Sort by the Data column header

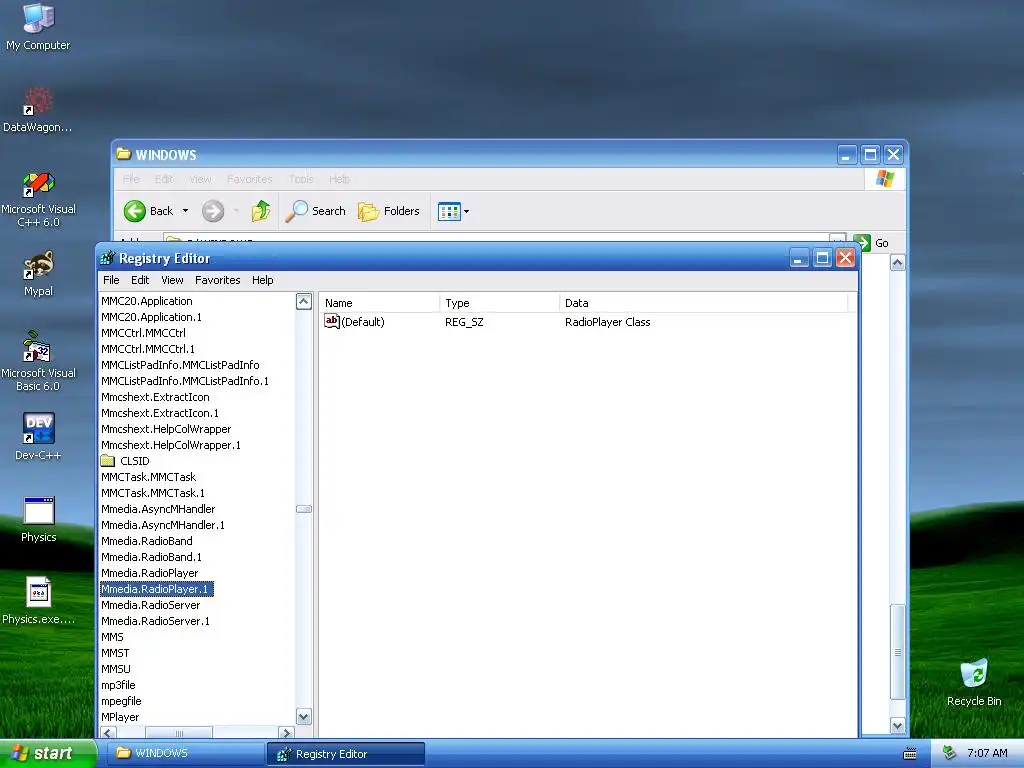coord(703,303)
